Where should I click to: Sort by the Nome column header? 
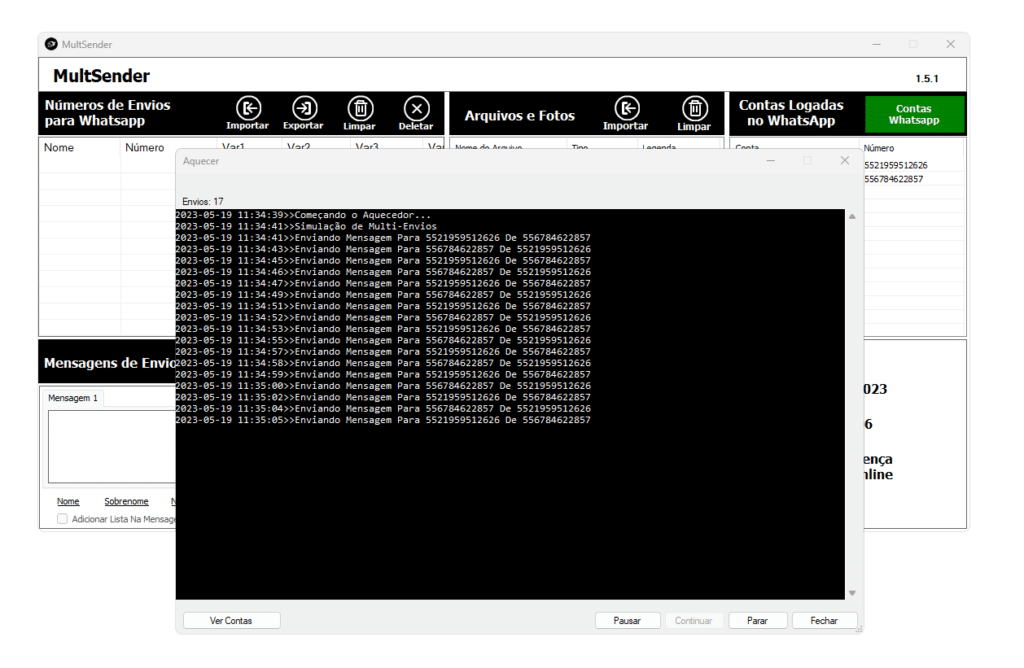[79, 148]
